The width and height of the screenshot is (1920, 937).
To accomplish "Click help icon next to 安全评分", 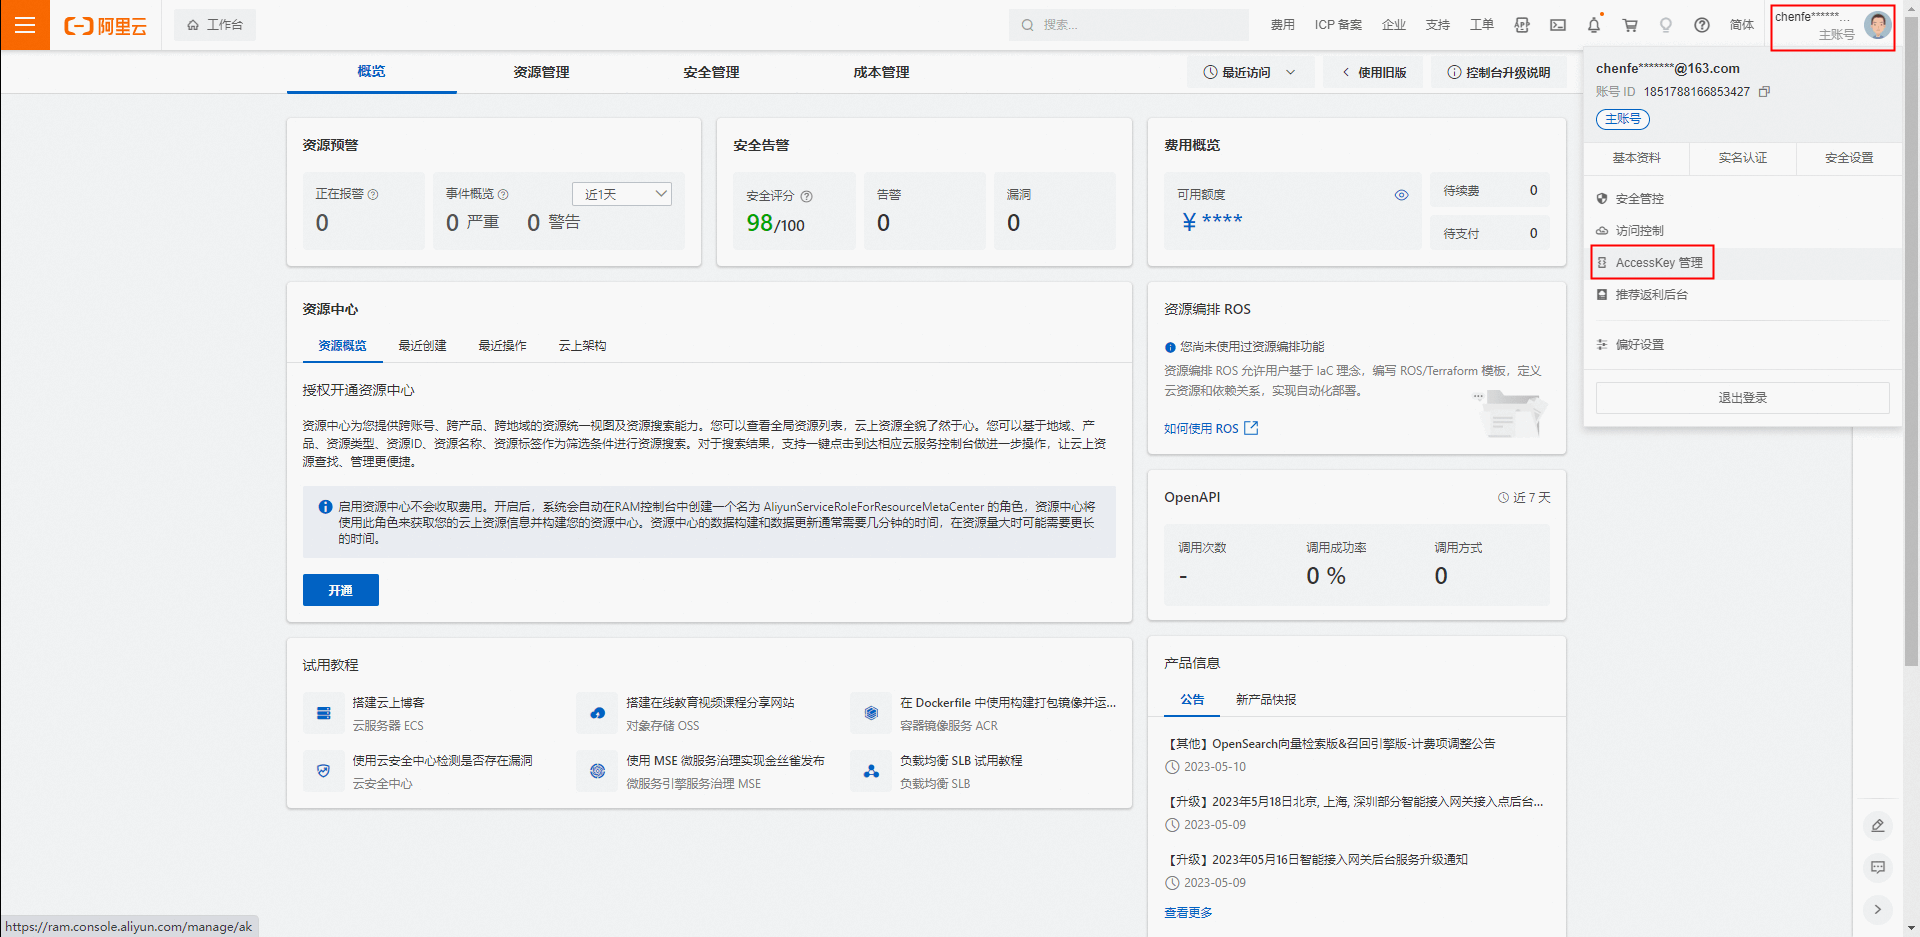I will coord(807,197).
